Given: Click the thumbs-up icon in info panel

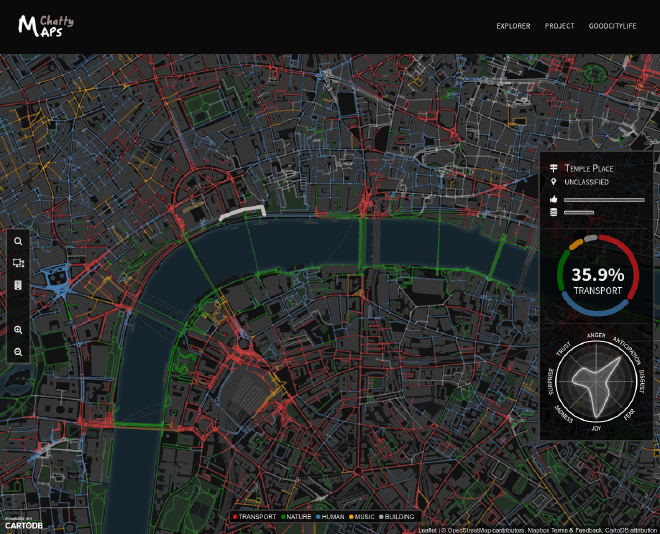Looking at the screenshot, I should pos(553,200).
